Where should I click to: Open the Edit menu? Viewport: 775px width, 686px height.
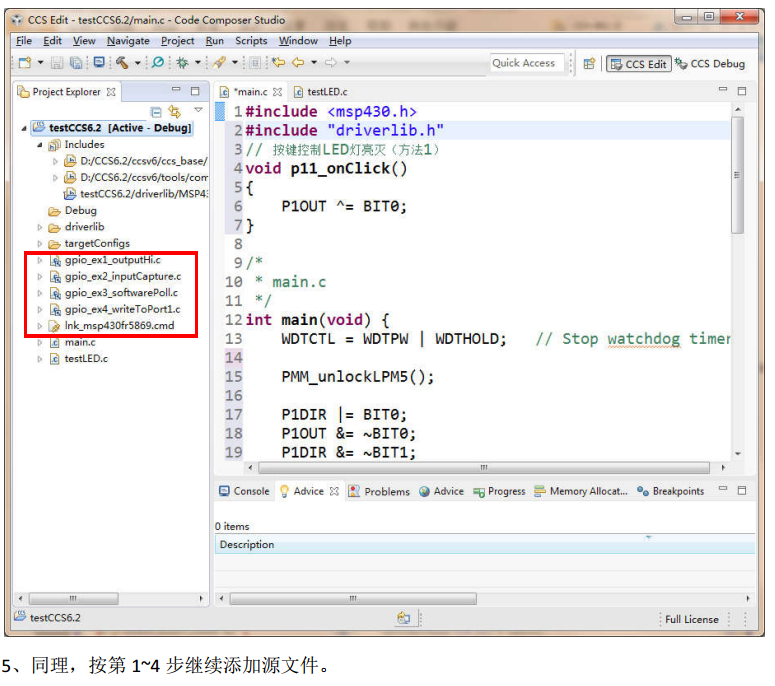(x=52, y=41)
